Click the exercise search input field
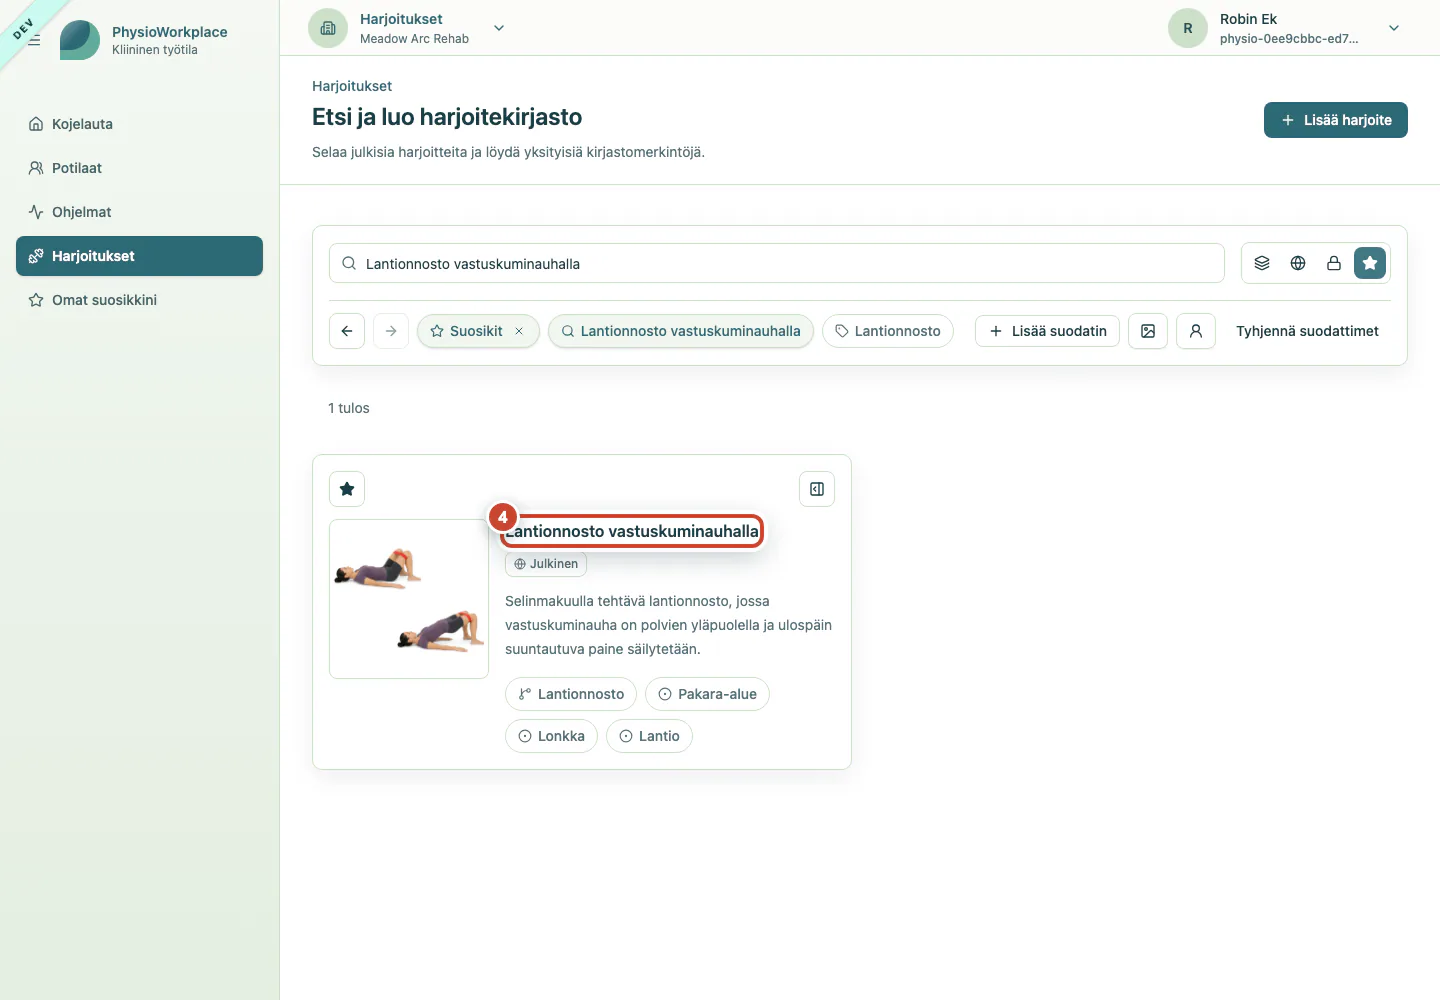This screenshot has height=1000, width=1440. [x=777, y=263]
